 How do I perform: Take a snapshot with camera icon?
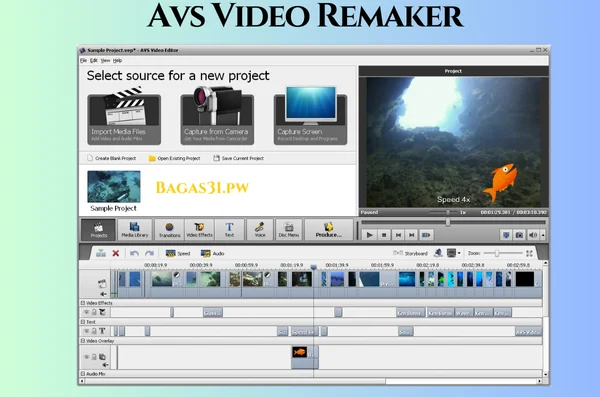click(x=519, y=235)
